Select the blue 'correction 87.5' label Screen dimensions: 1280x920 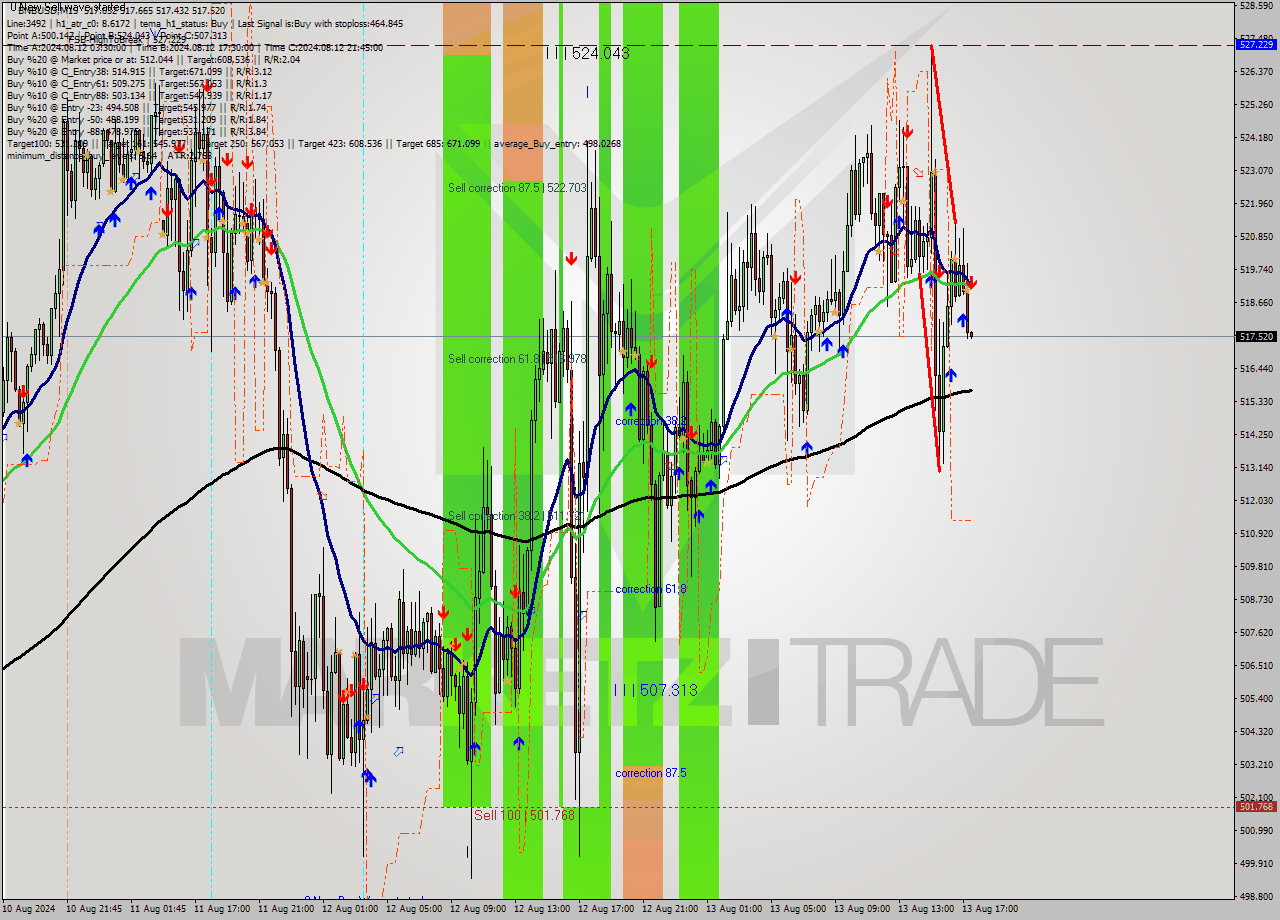[x=651, y=773]
